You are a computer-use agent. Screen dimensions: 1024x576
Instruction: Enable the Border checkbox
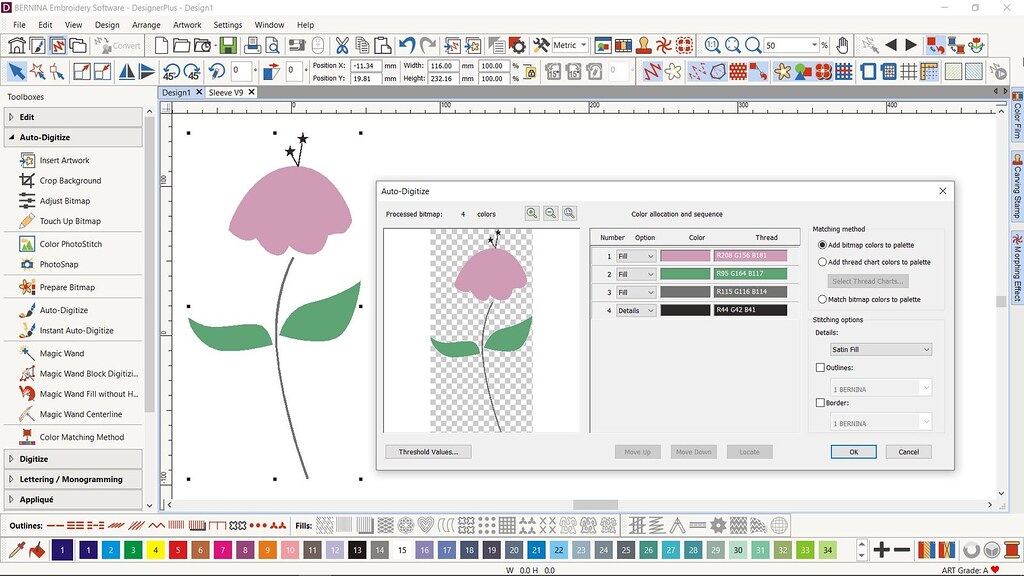click(820, 402)
